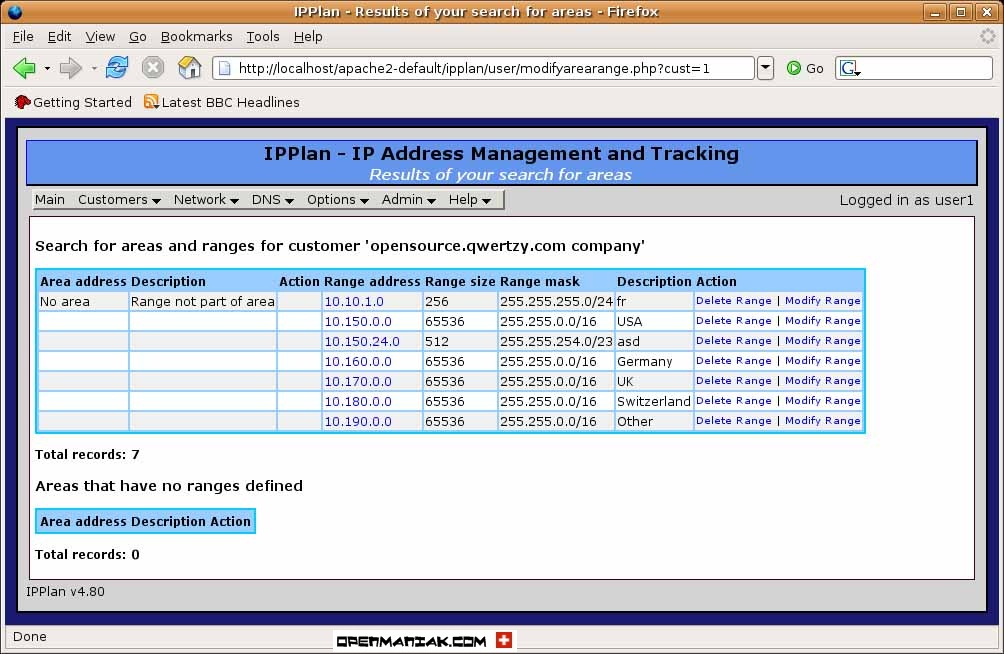Click the 255.255.254.0/23 mask cell
1004x654 pixels.
pos(556,341)
